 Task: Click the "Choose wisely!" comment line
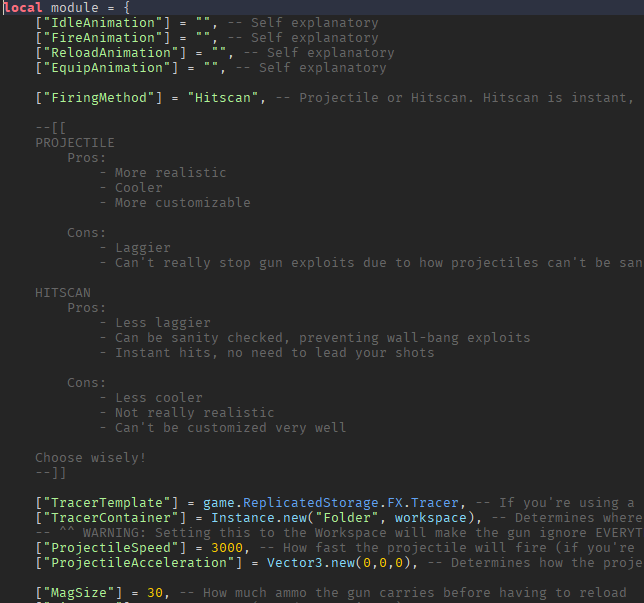[x=90, y=458]
